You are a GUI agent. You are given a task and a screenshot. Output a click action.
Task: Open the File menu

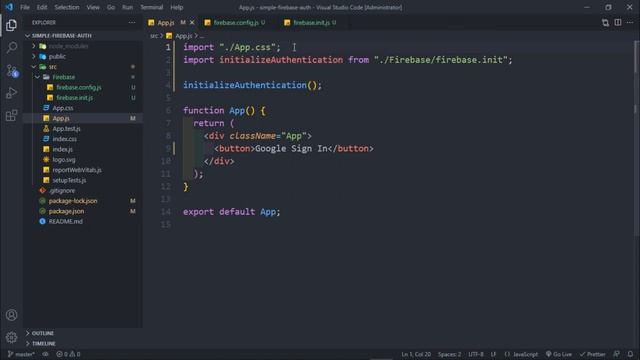click(x=25, y=7)
